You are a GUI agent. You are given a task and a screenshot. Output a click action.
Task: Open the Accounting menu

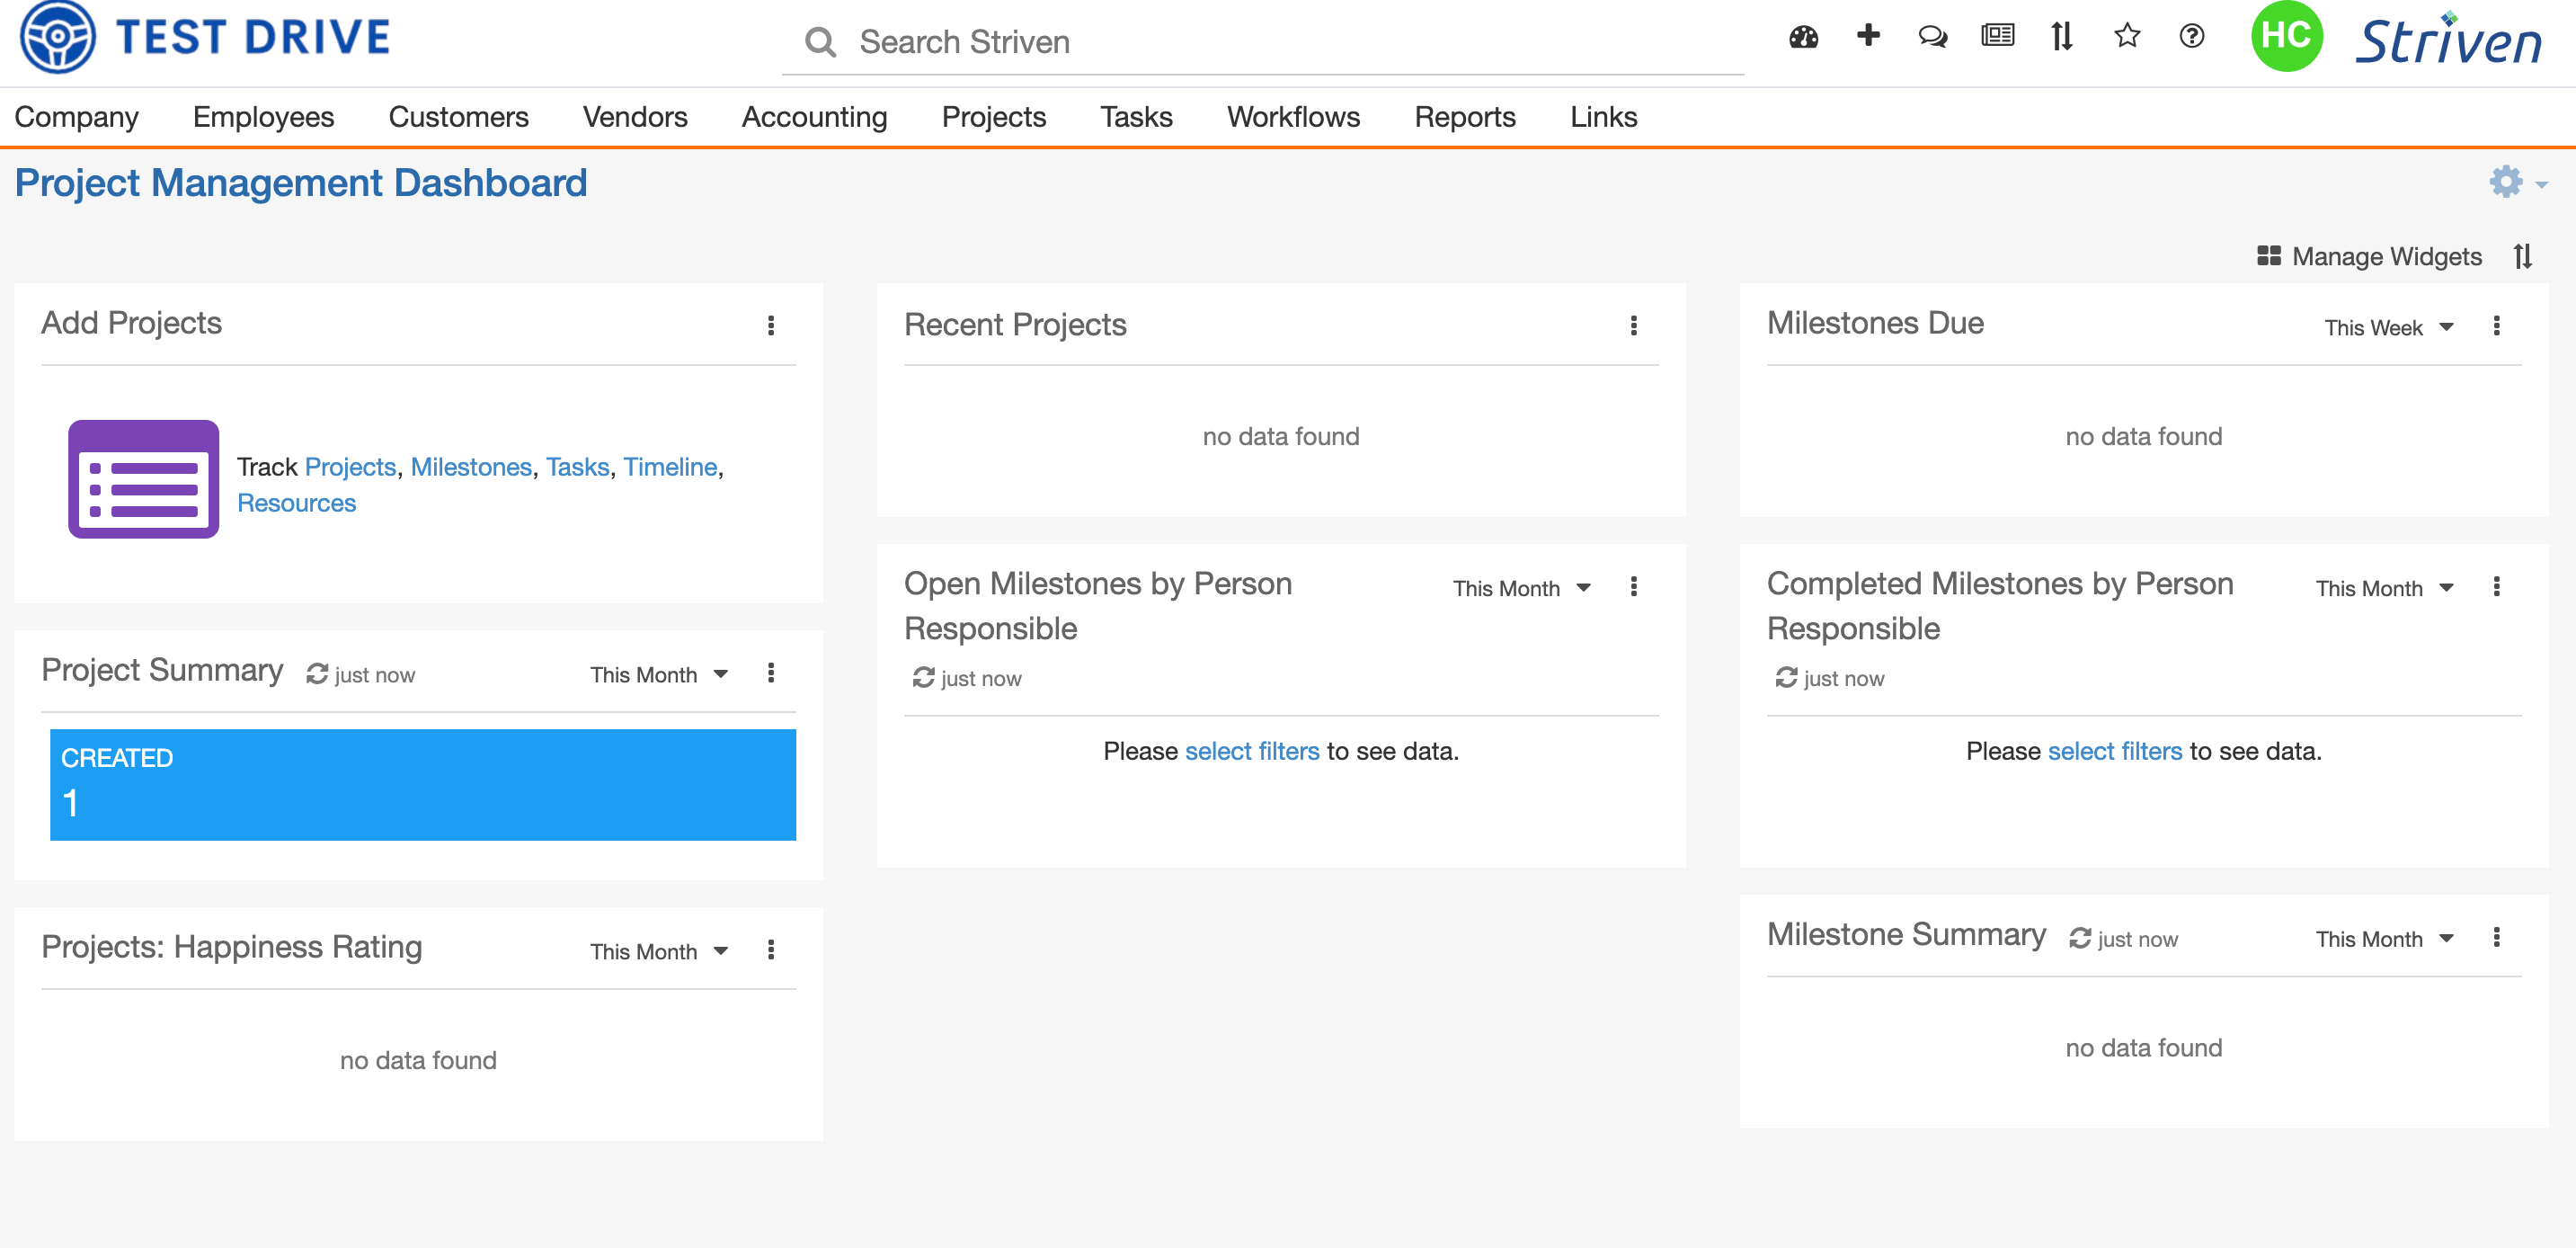[814, 117]
